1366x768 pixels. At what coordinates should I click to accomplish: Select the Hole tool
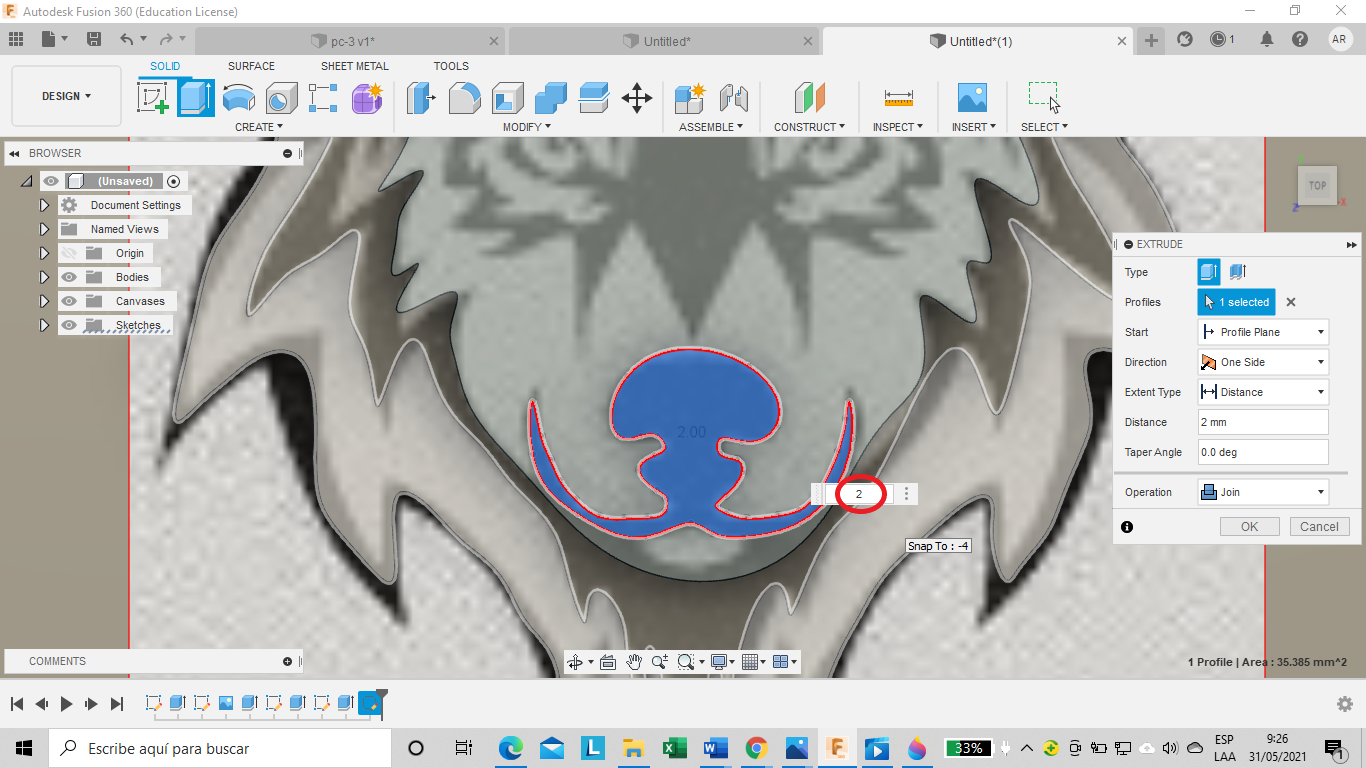coord(281,98)
